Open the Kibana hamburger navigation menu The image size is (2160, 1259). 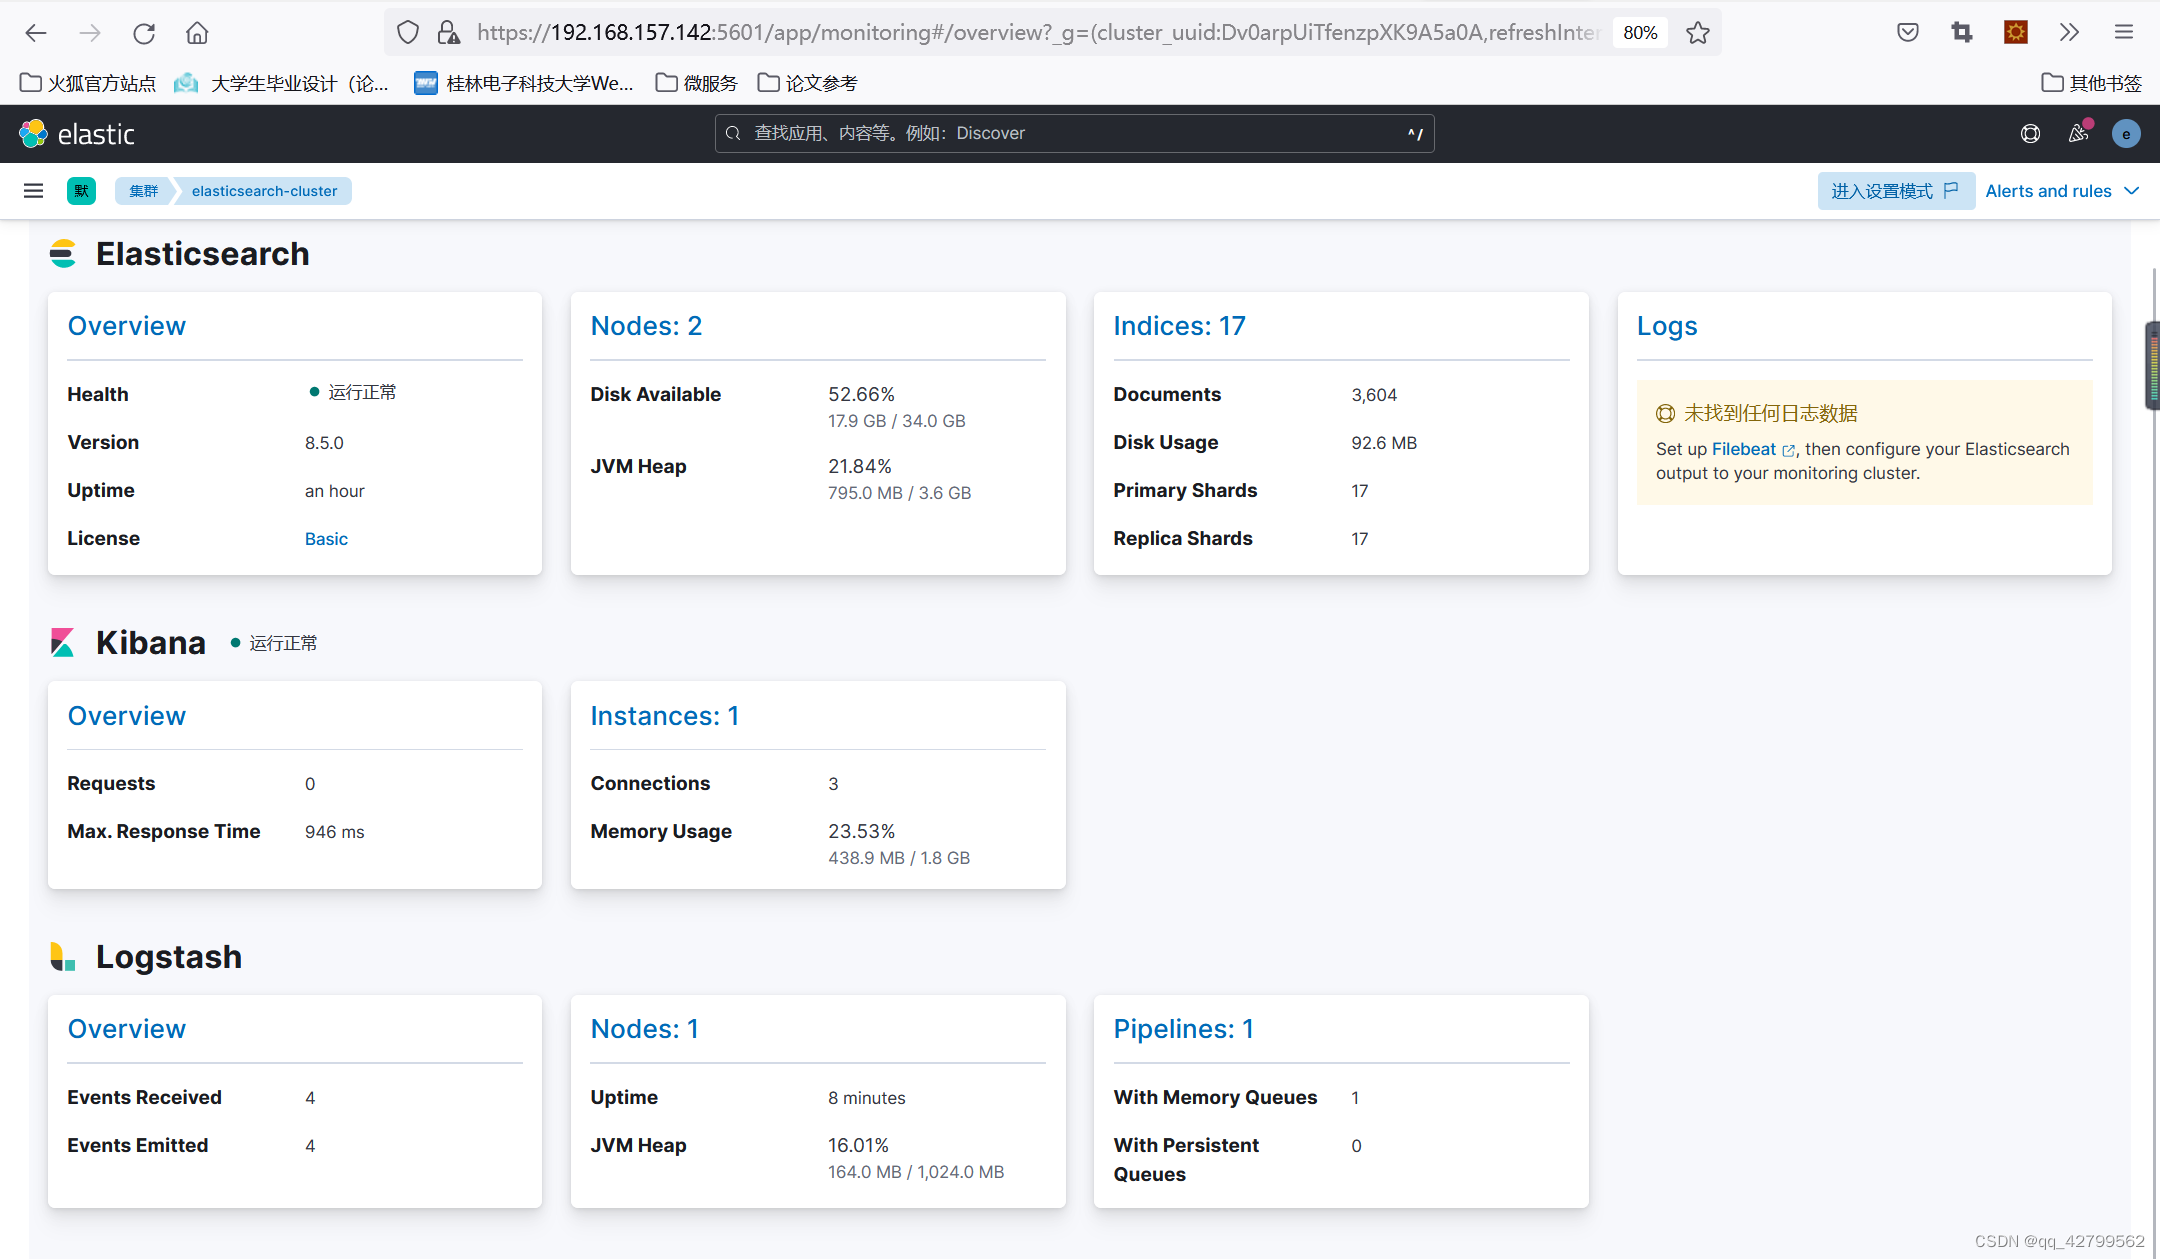[33, 191]
